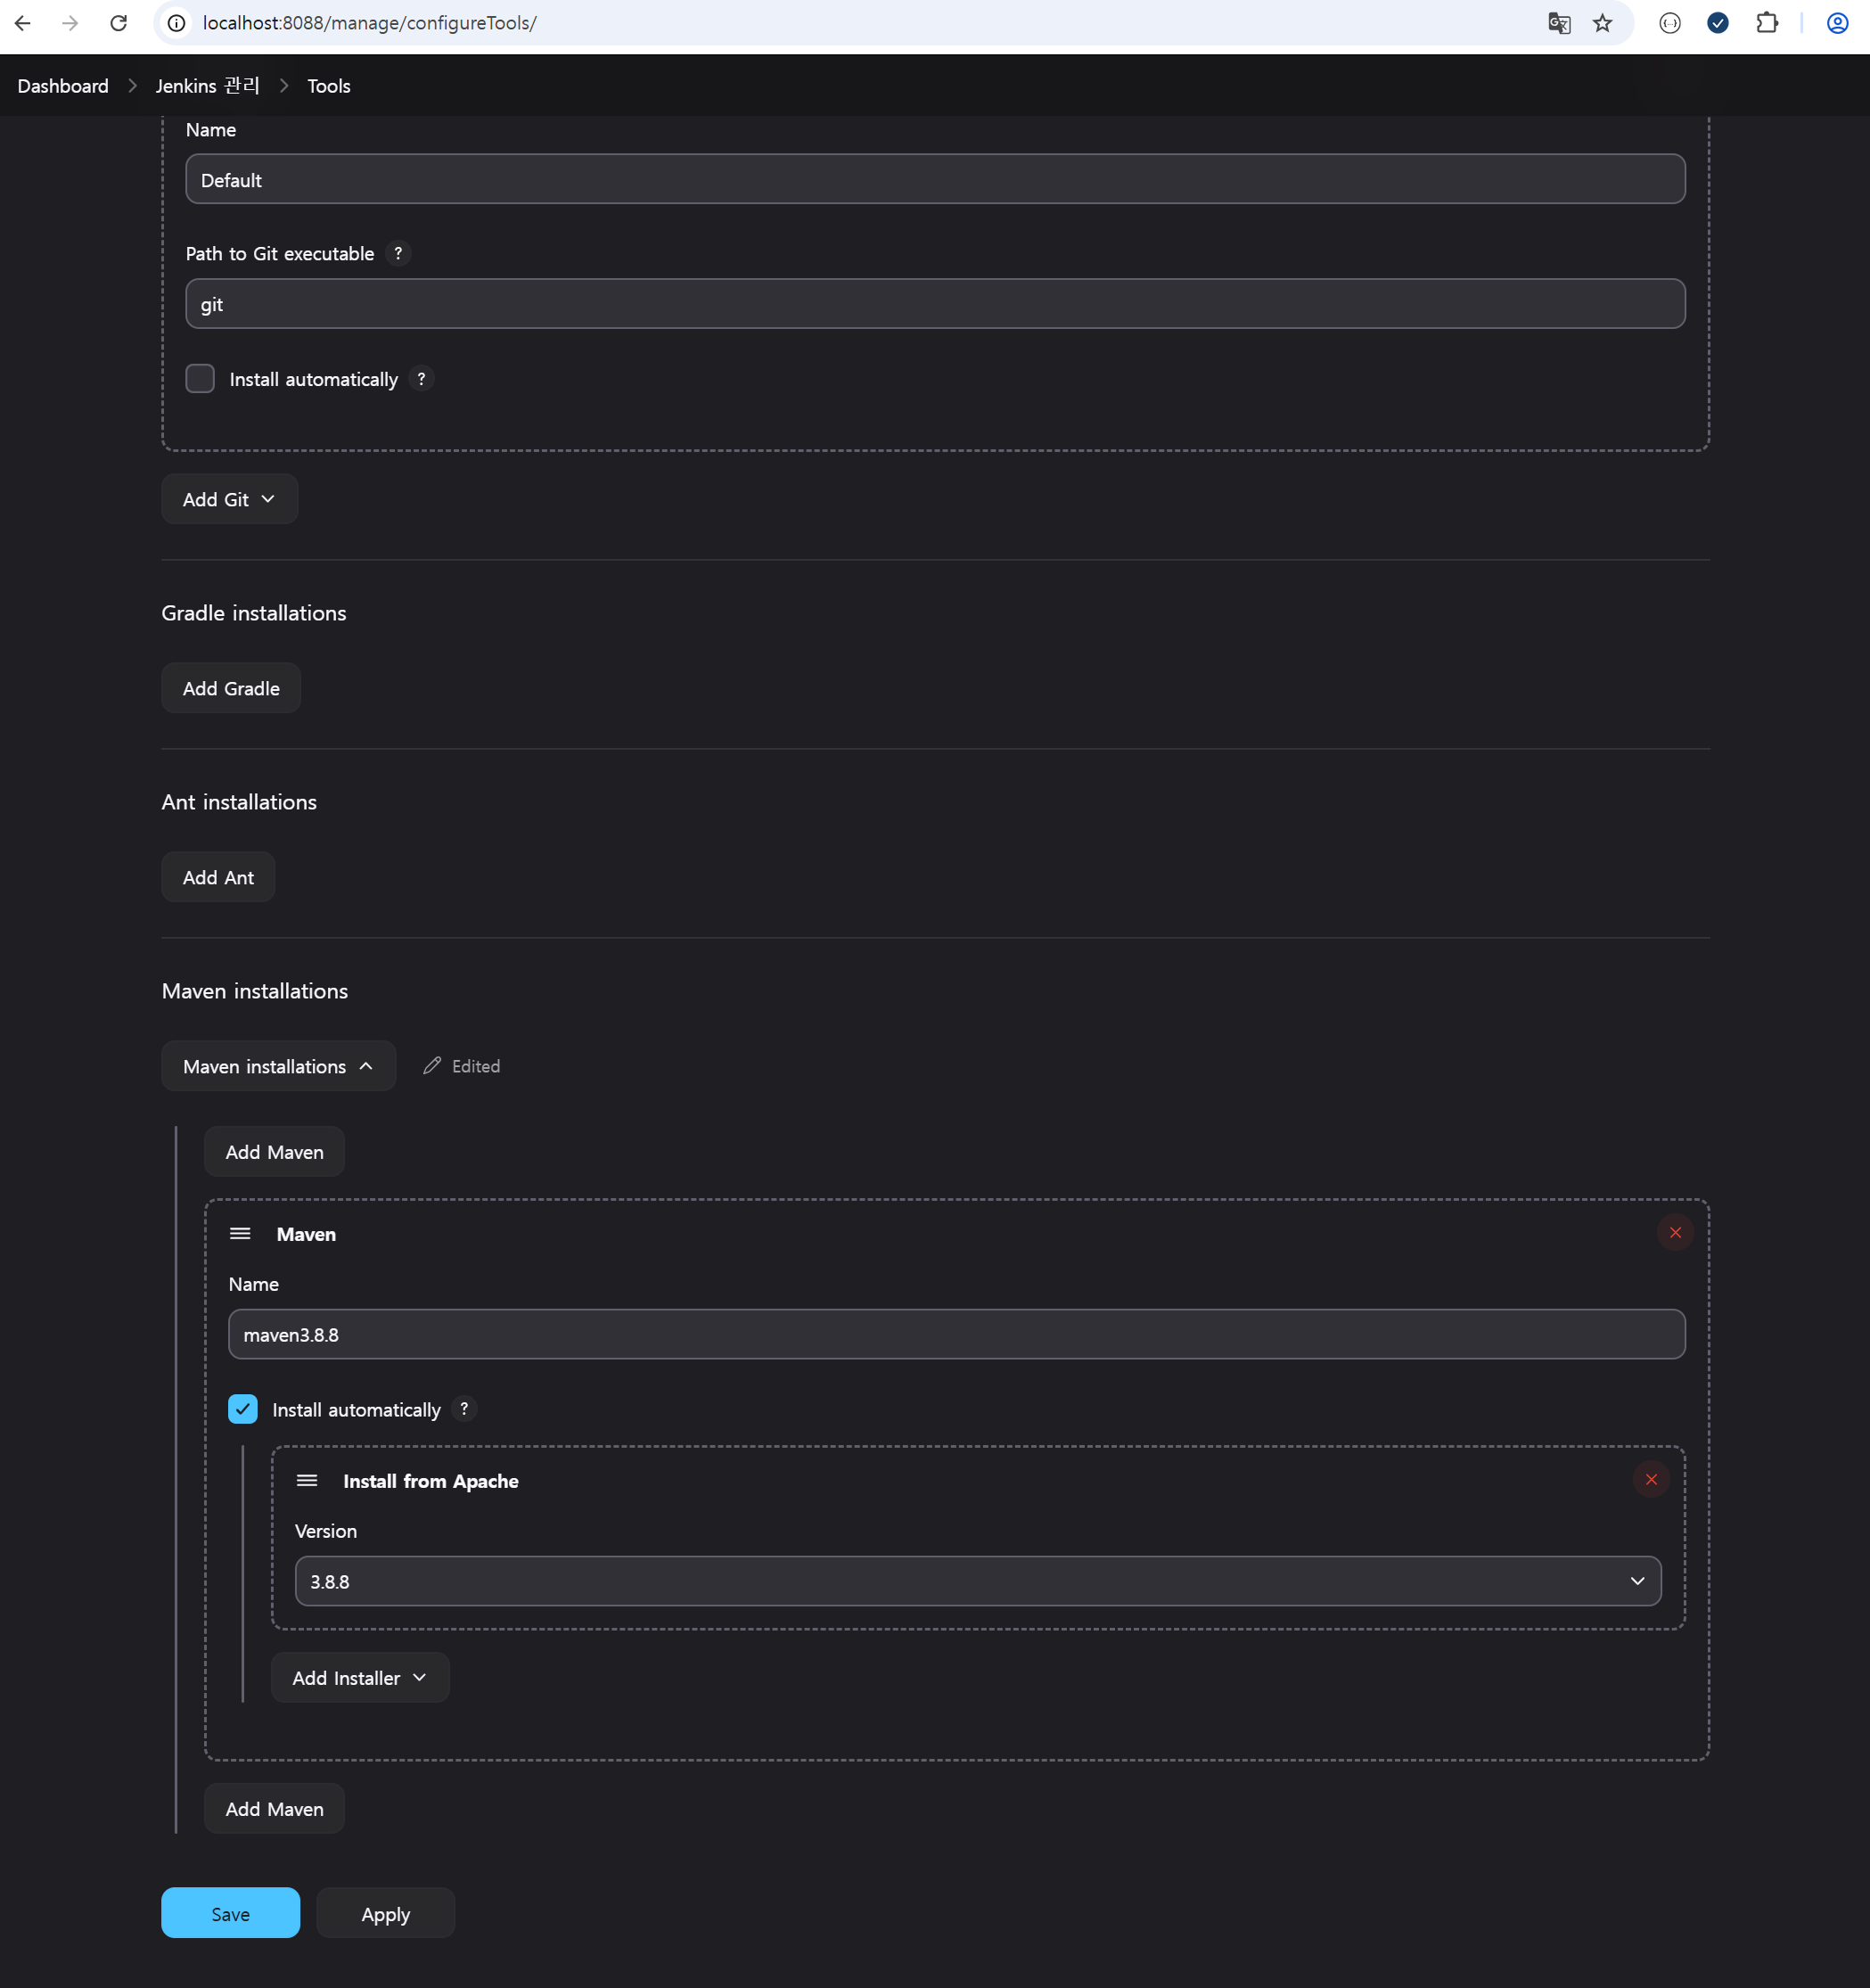This screenshot has height=1988, width=1870.
Task: Open the browser extensions puzzle icon
Action: coord(1767,23)
